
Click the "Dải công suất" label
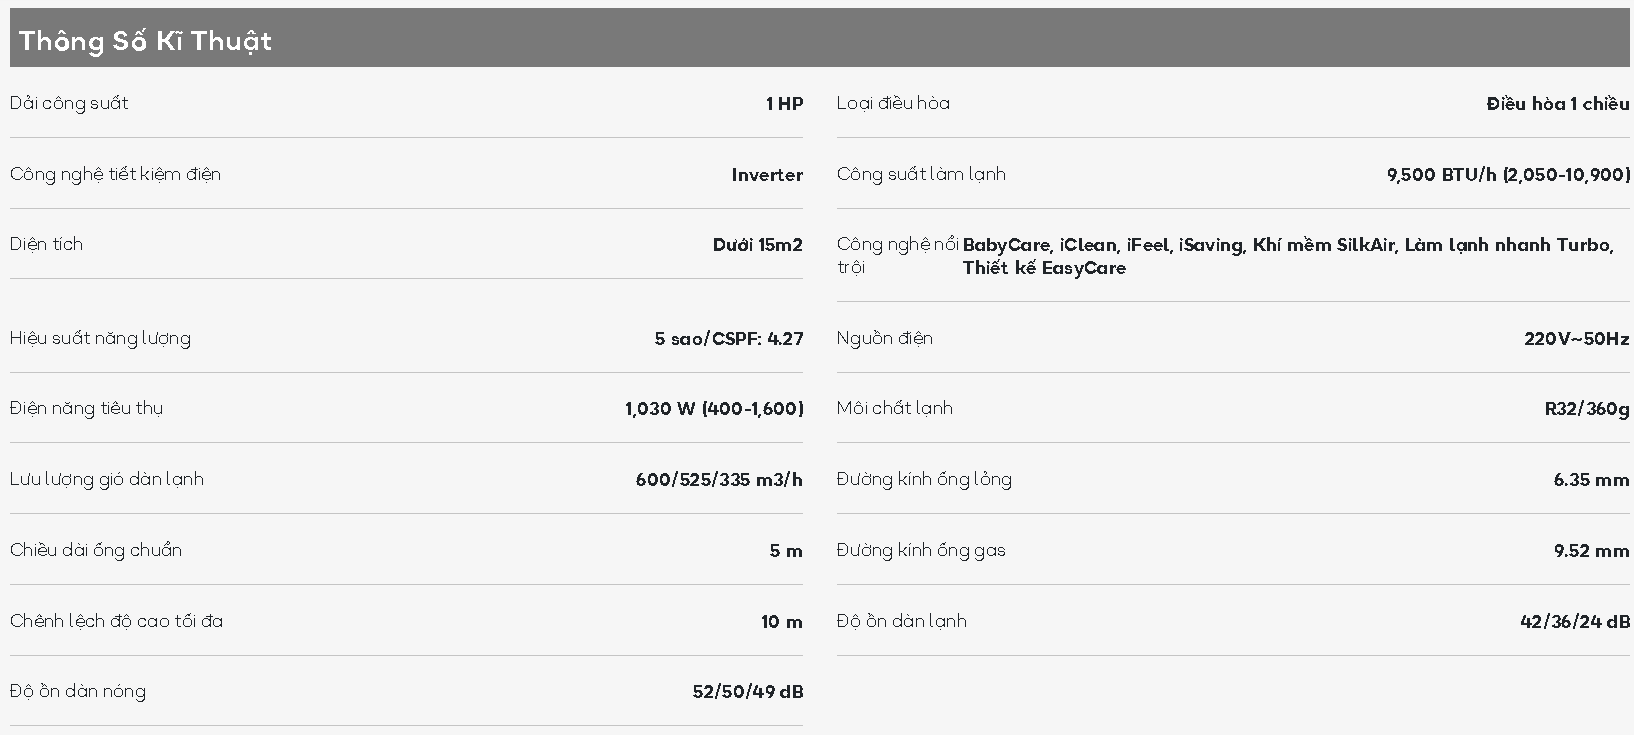69,103
